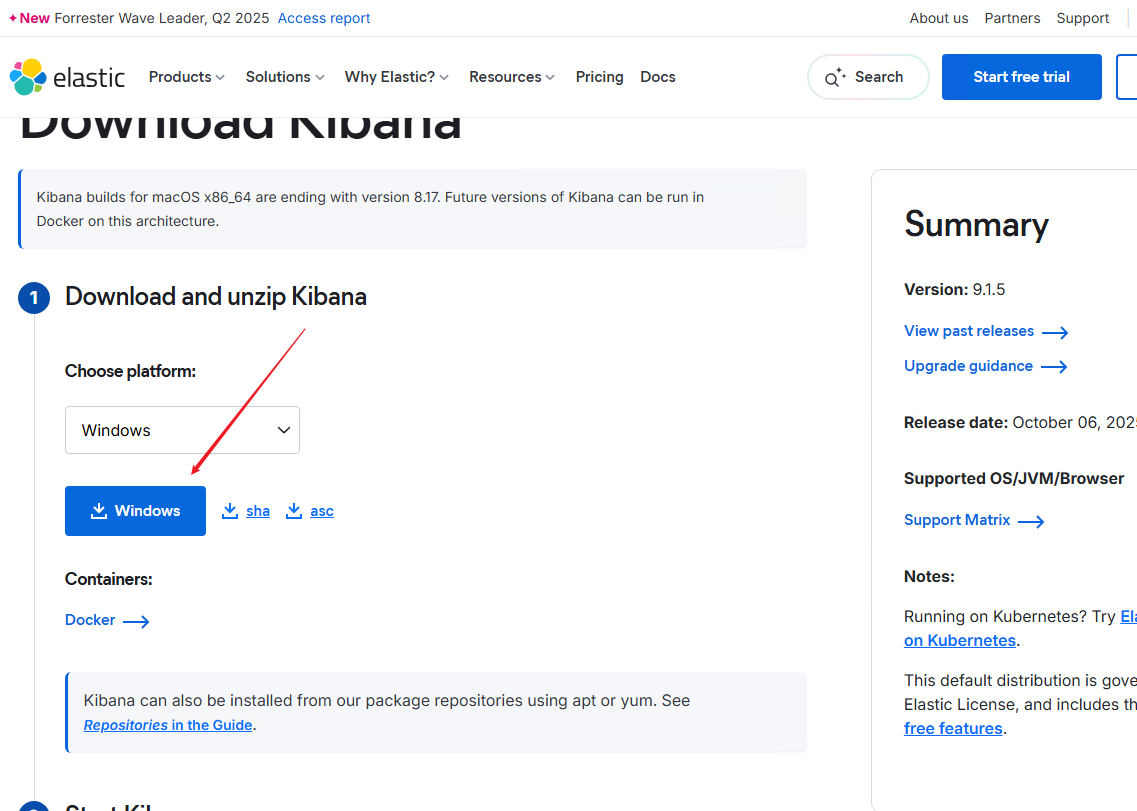Image resolution: width=1137 pixels, height=811 pixels.
Task: Open Upgrade guidance link
Action: click(x=968, y=366)
